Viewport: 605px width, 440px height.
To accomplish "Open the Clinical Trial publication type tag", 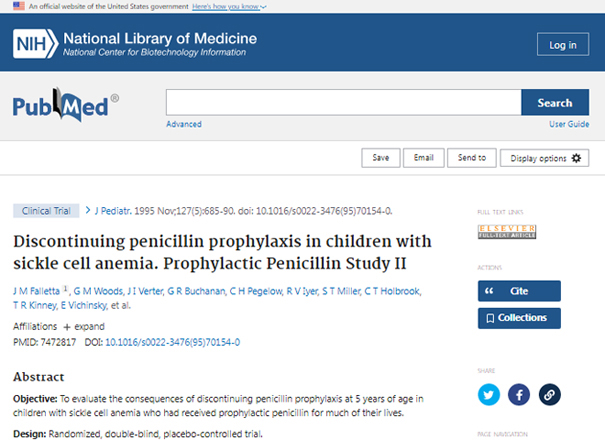I will (x=46, y=211).
